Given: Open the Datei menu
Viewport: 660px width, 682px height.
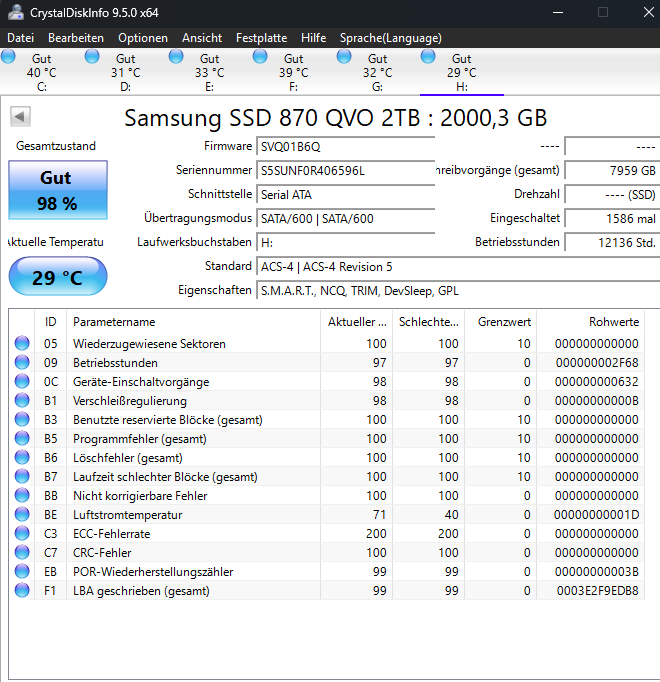Looking at the screenshot, I should pos(20,38).
